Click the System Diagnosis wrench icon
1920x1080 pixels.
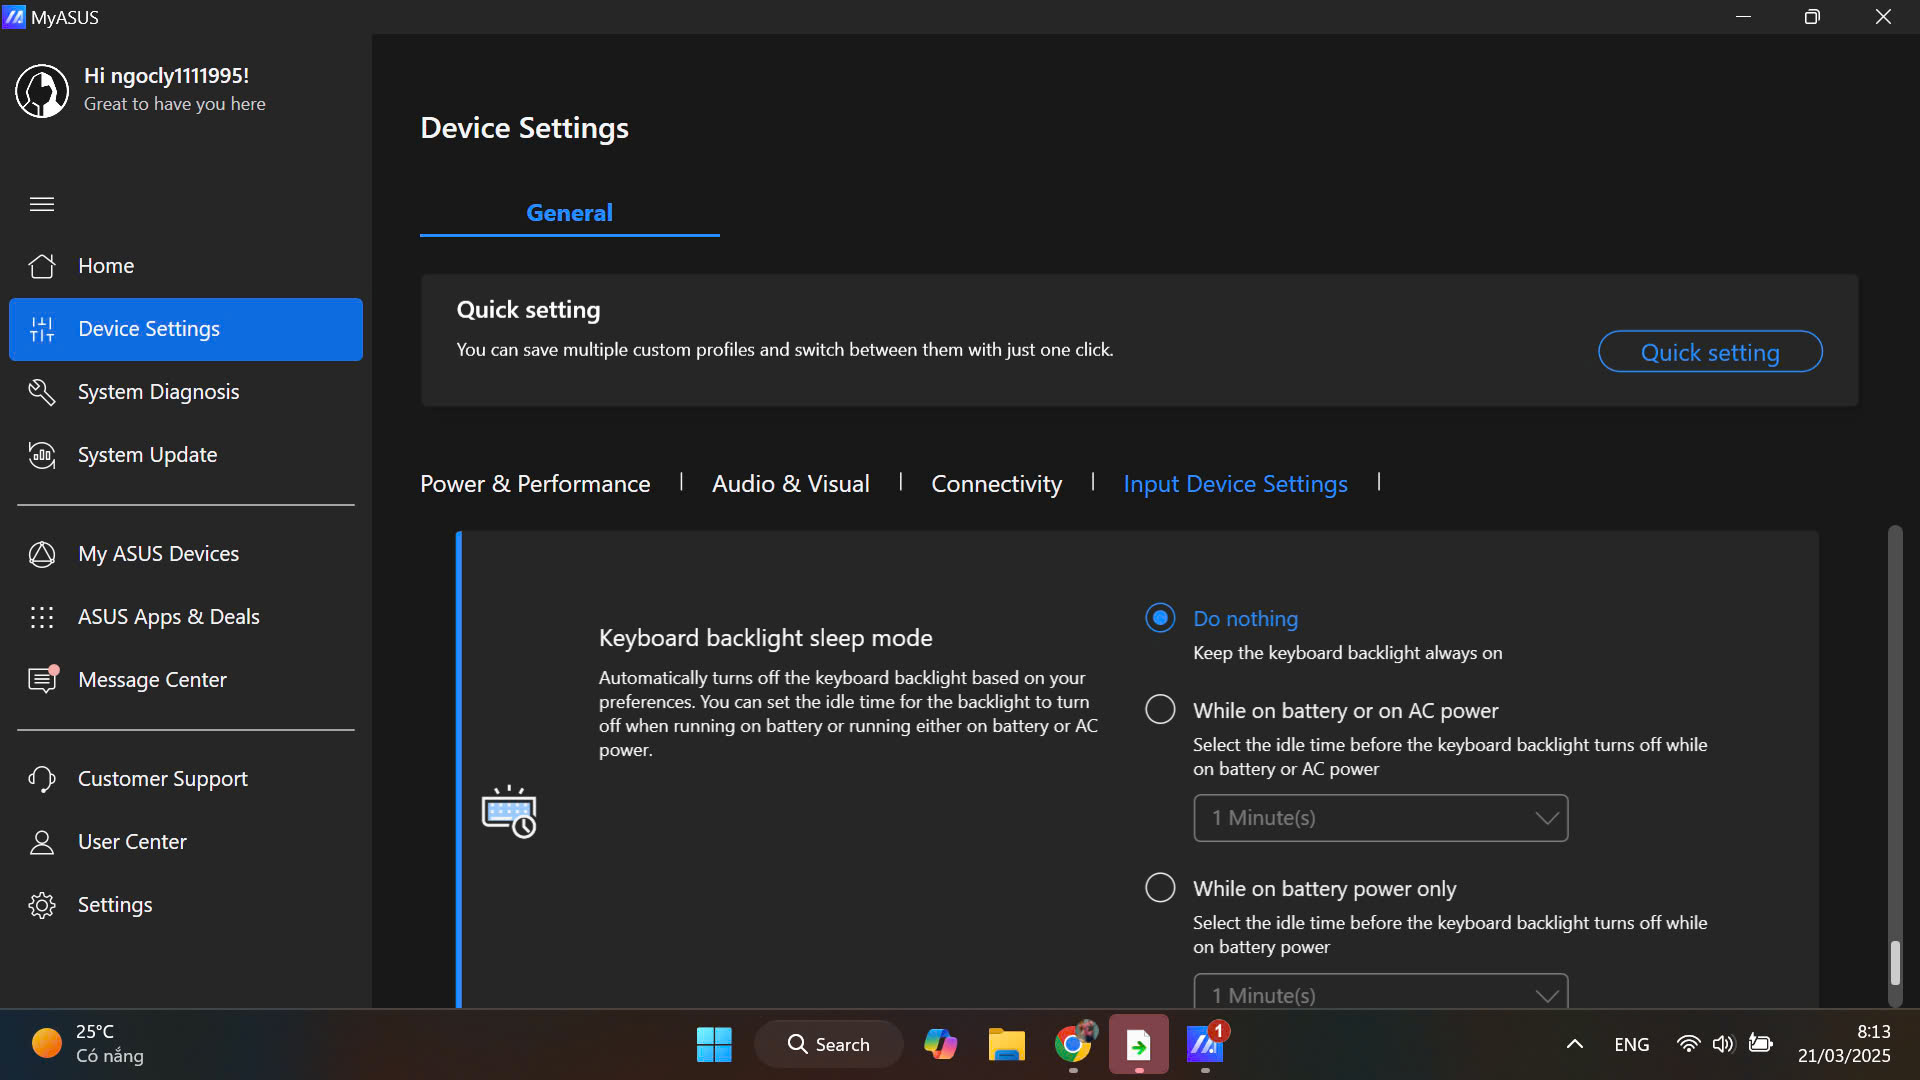pyautogui.click(x=42, y=392)
